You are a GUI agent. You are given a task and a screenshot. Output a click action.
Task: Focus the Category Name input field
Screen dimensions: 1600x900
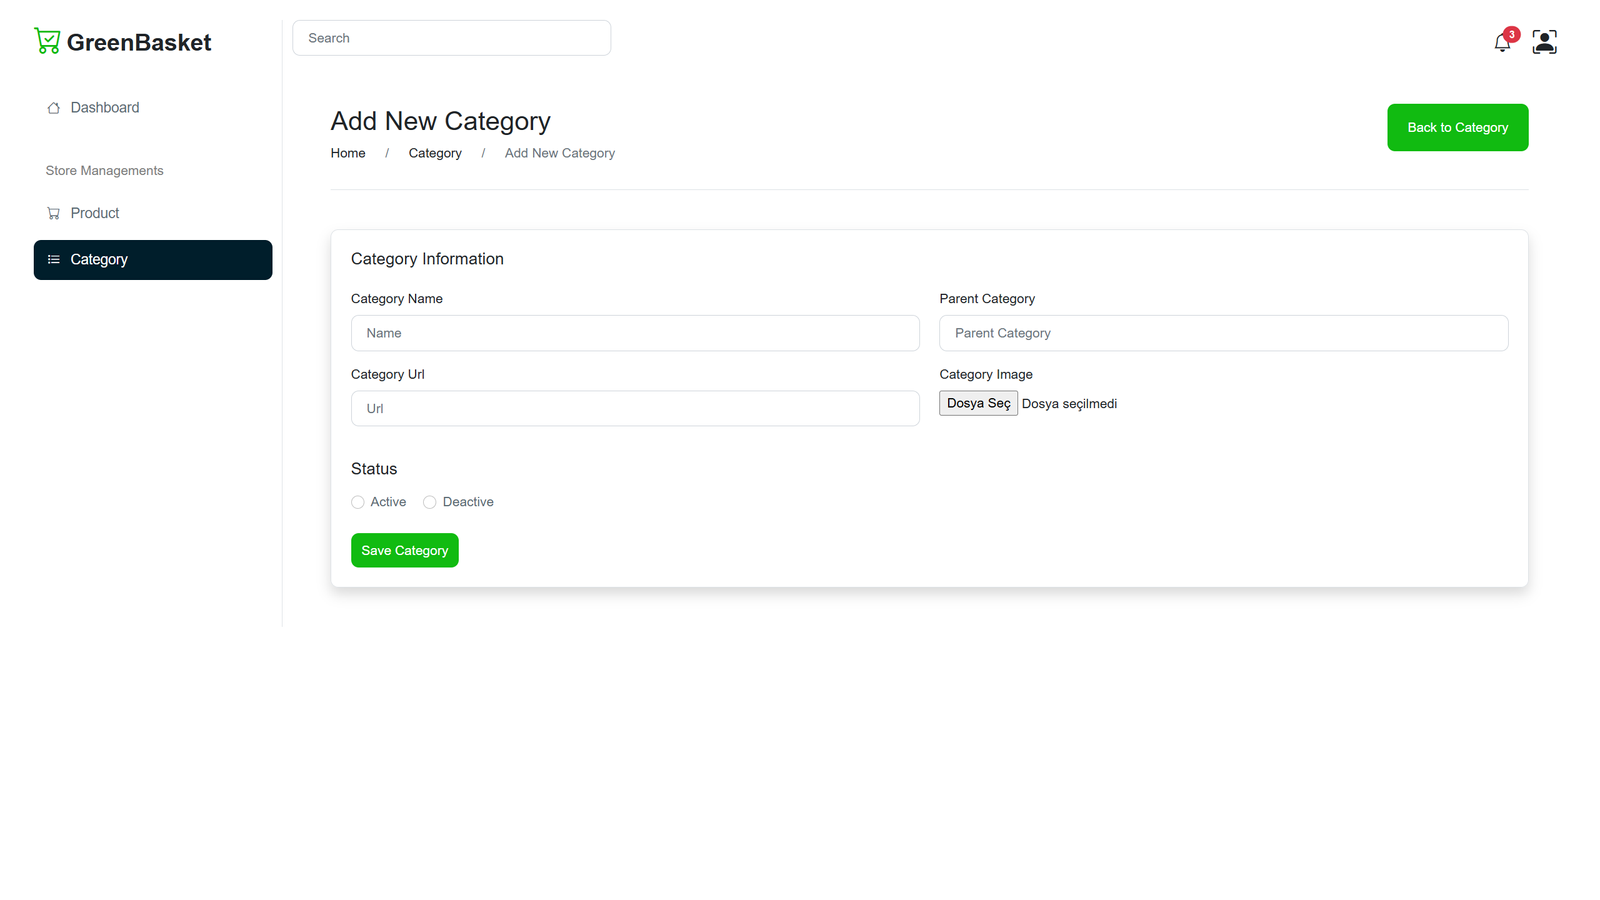coord(635,333)
